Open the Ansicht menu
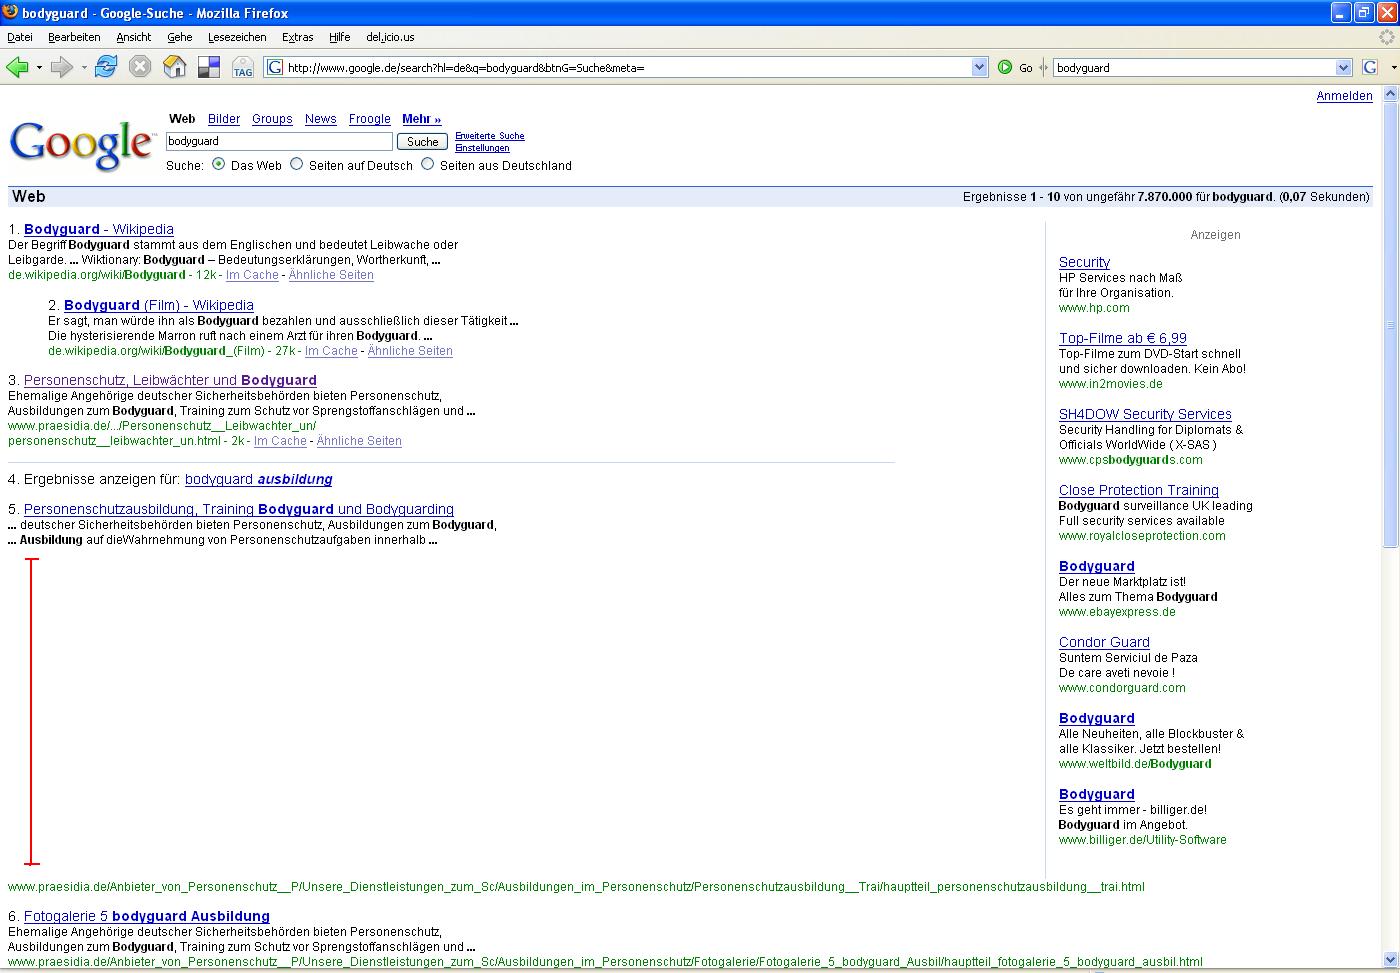The image size is (1400, 973). click(x=134, y=37)
